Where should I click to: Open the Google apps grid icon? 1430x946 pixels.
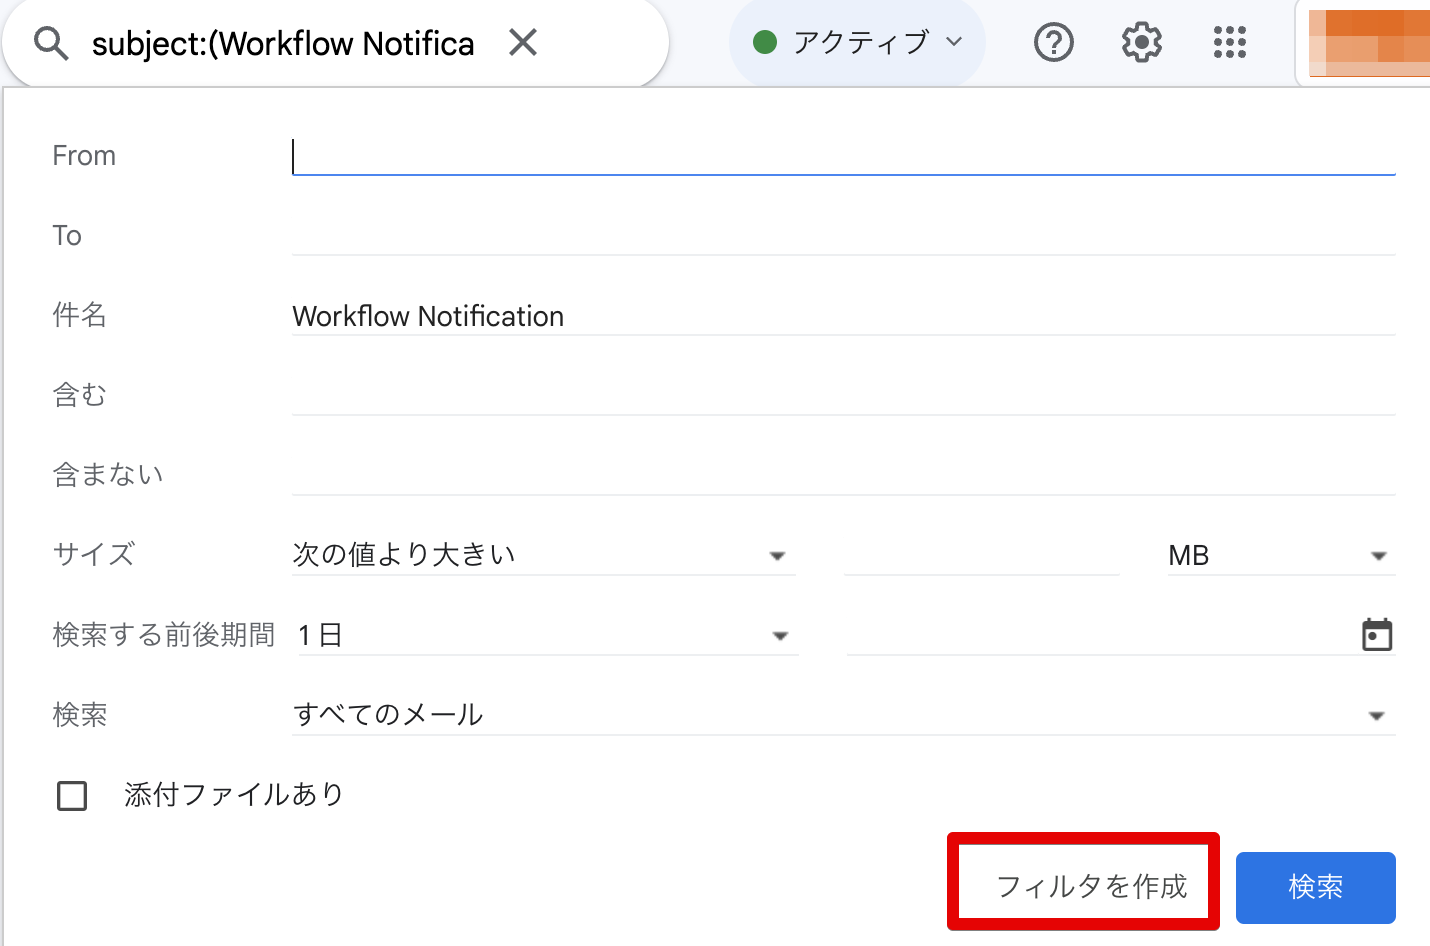pyautogui.click(x=1229, y=42)
